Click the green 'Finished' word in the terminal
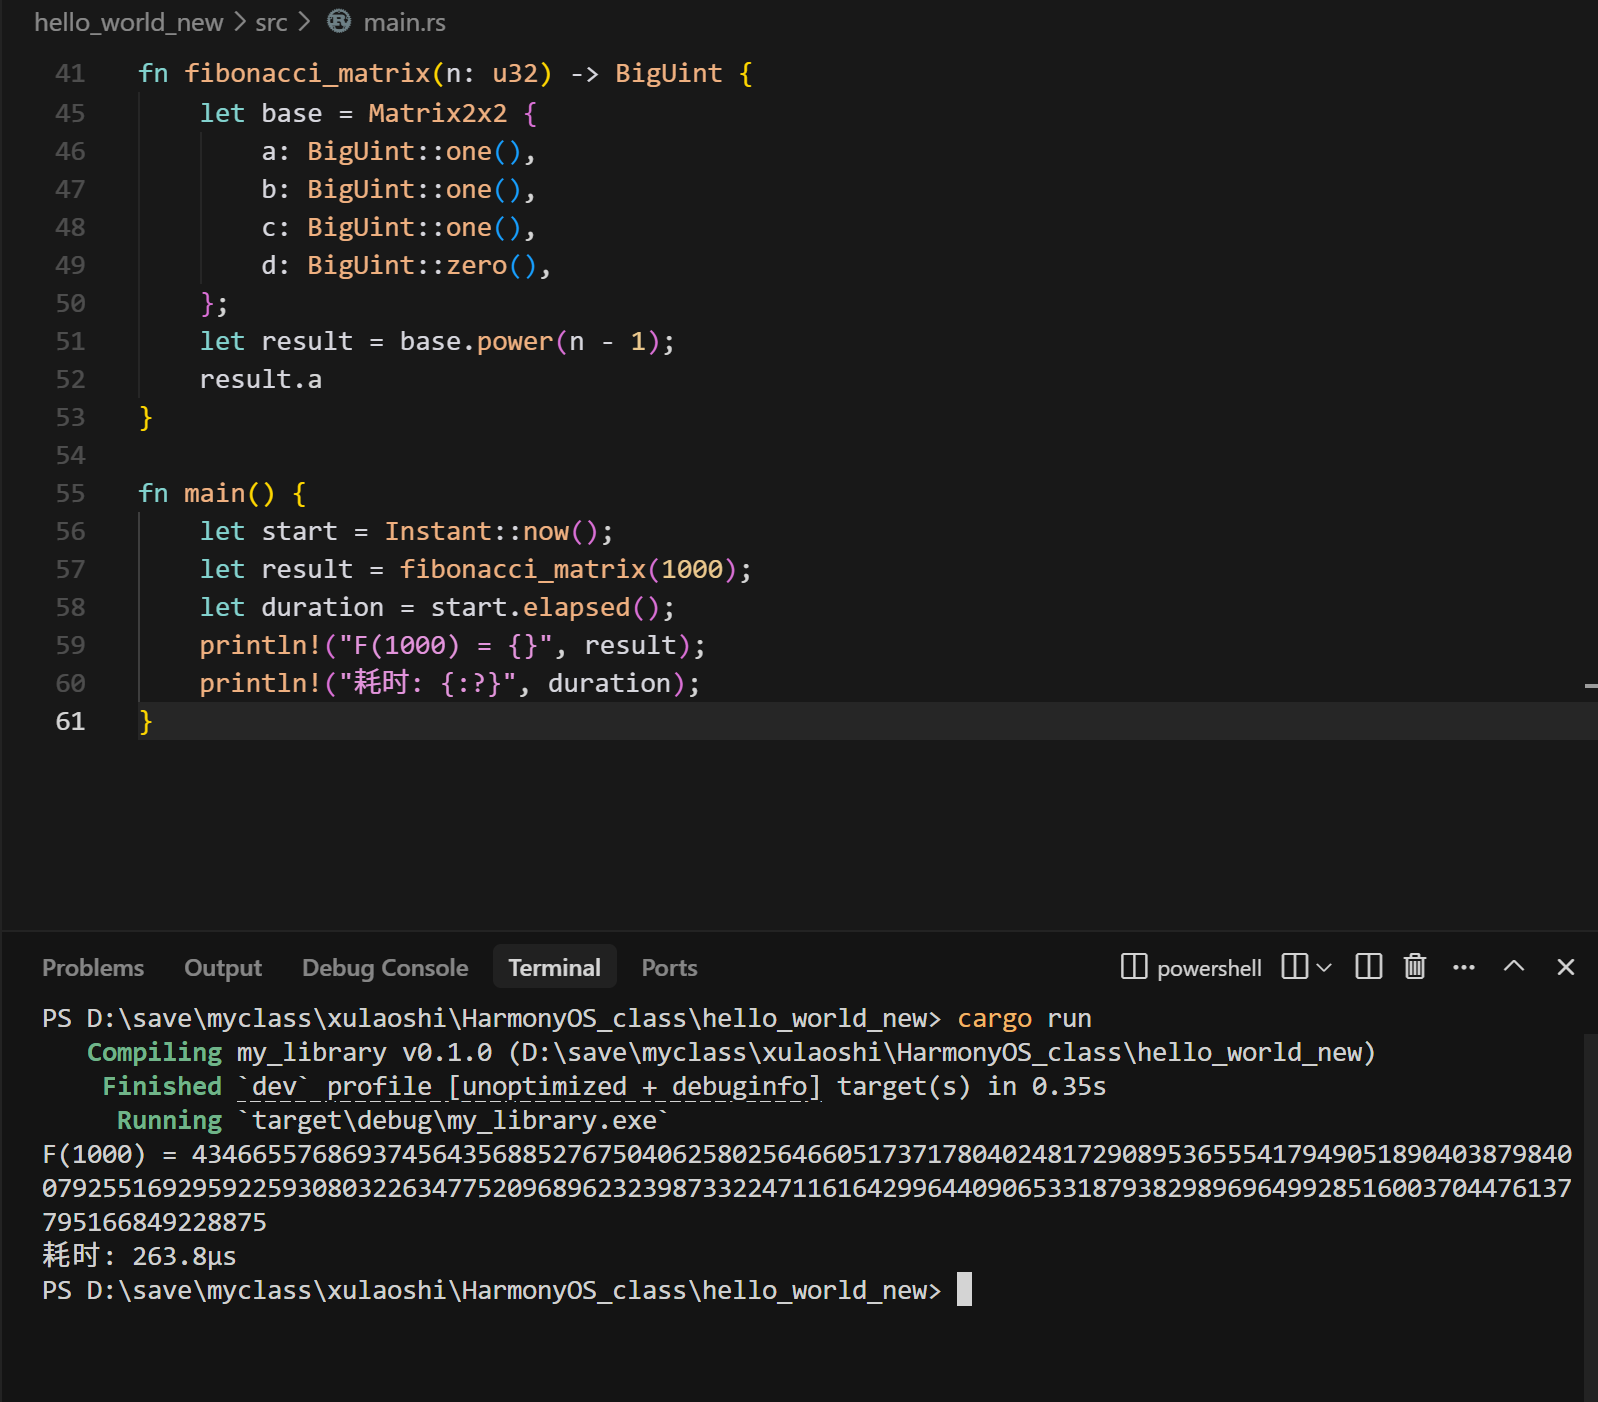1598x1402 pixels. point(162,1086)
